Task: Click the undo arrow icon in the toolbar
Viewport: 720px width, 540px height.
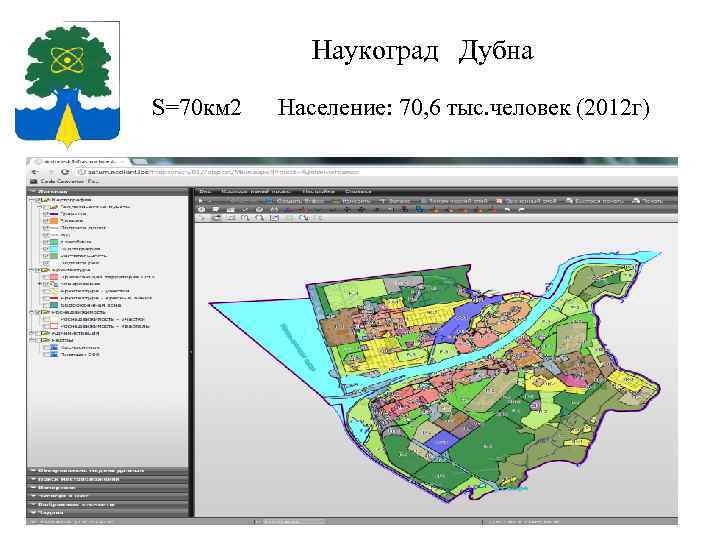Action: pos(507,209)
